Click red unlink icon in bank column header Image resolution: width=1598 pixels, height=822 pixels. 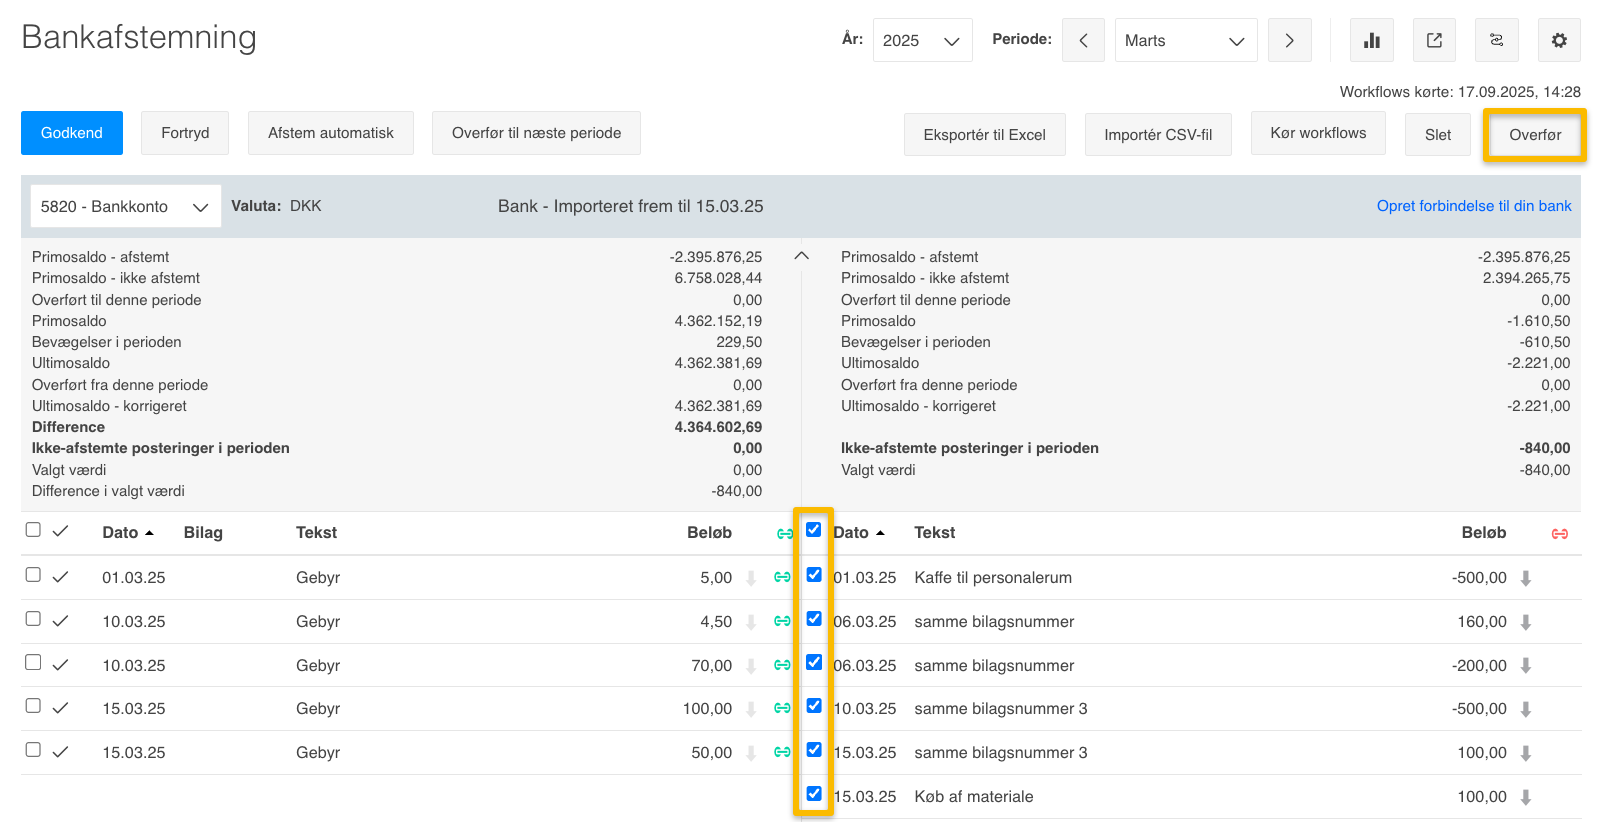1559,534
